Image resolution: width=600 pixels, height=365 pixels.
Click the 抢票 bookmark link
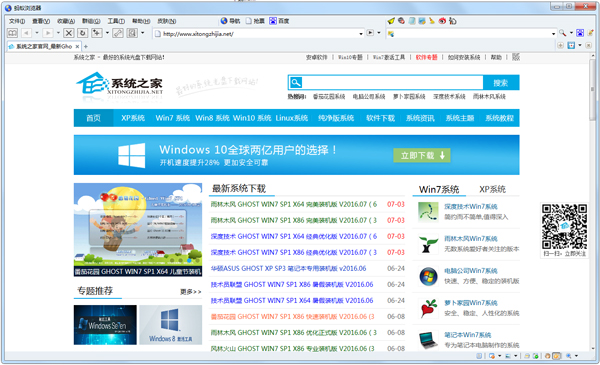click(x=255, y=21)
